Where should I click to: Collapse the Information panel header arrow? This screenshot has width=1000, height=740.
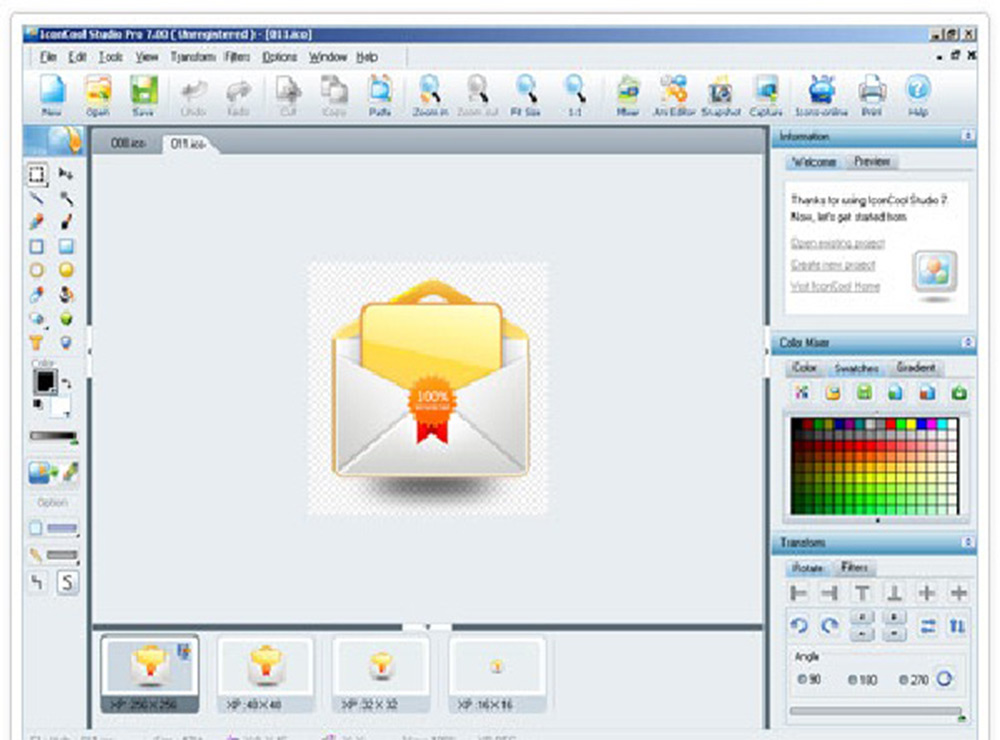pos(967,136)
